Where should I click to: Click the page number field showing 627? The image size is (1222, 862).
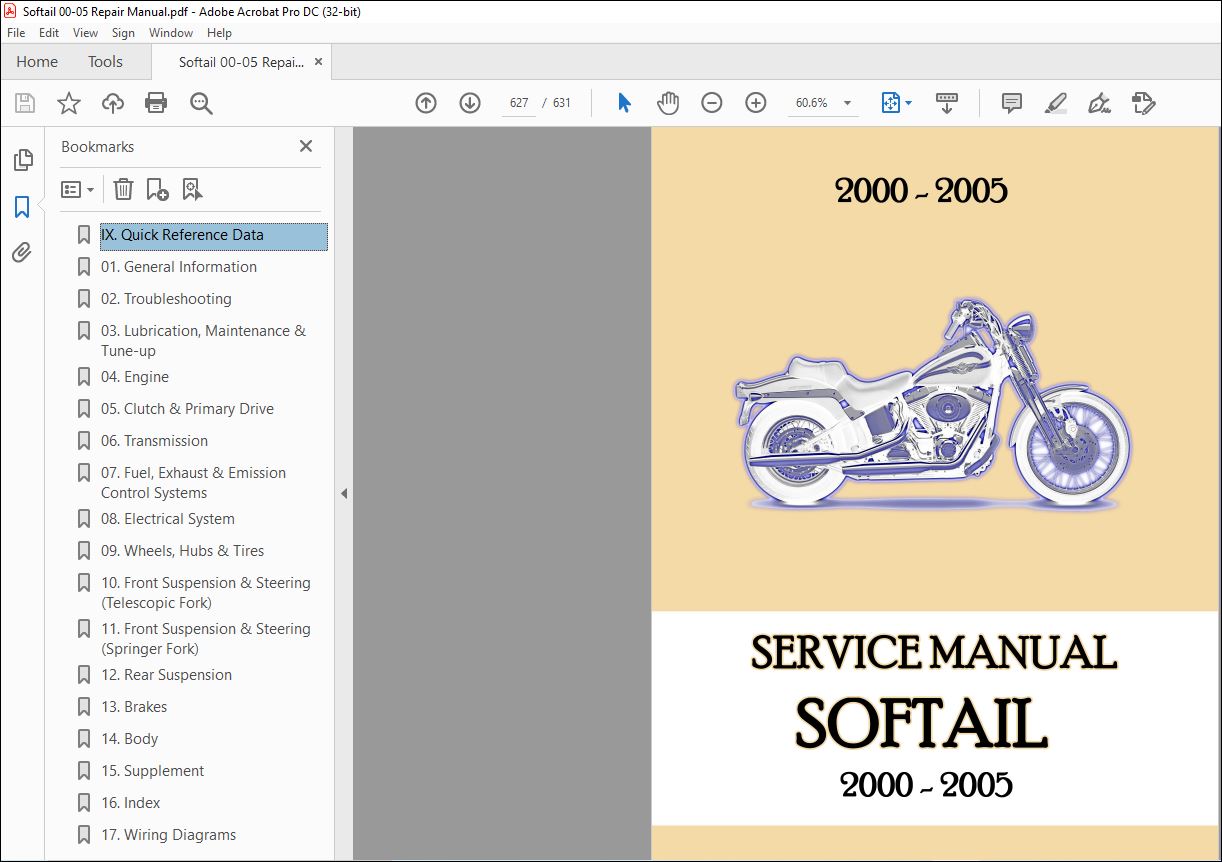pos(519,103)
